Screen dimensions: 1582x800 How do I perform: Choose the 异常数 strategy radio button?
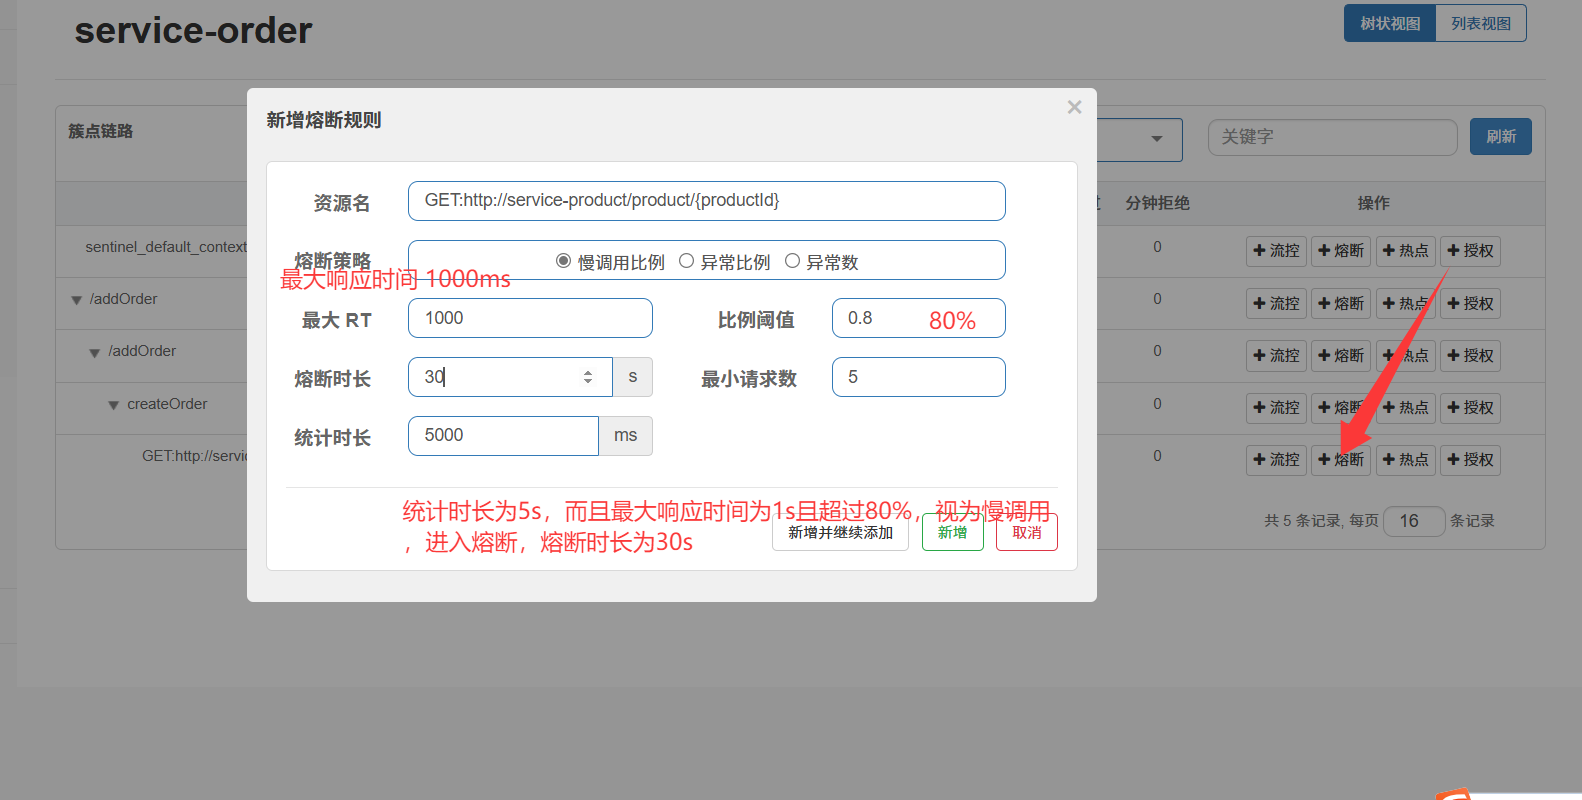tap(793, 261)
